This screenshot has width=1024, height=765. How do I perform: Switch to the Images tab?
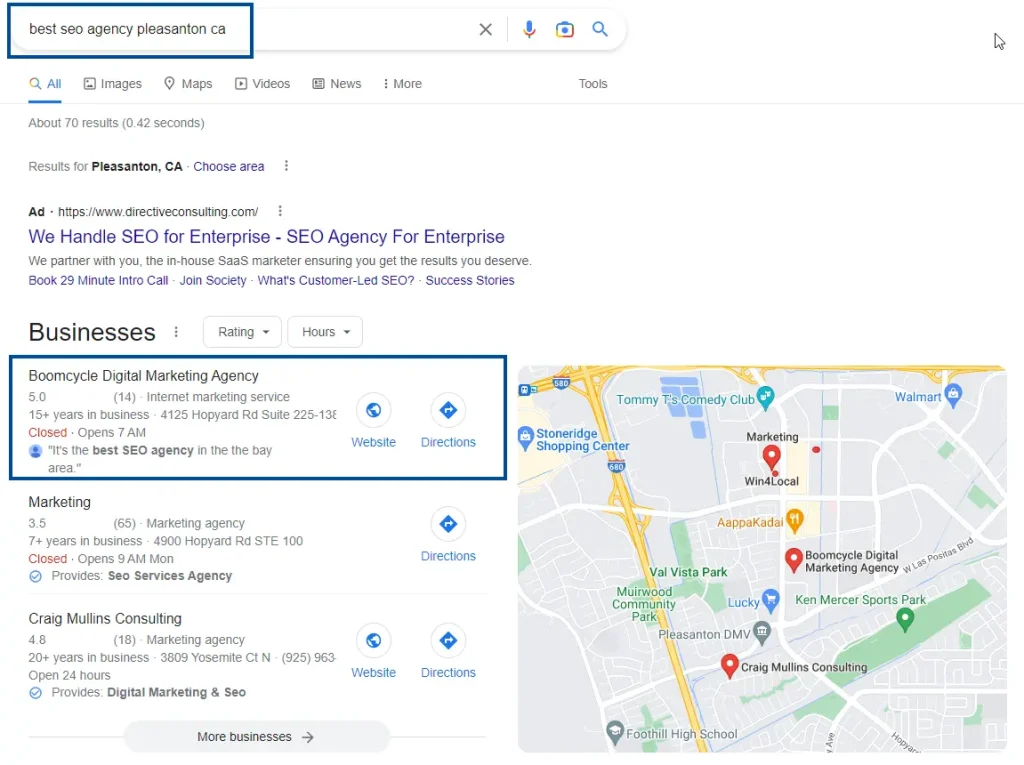coord(112,84)
